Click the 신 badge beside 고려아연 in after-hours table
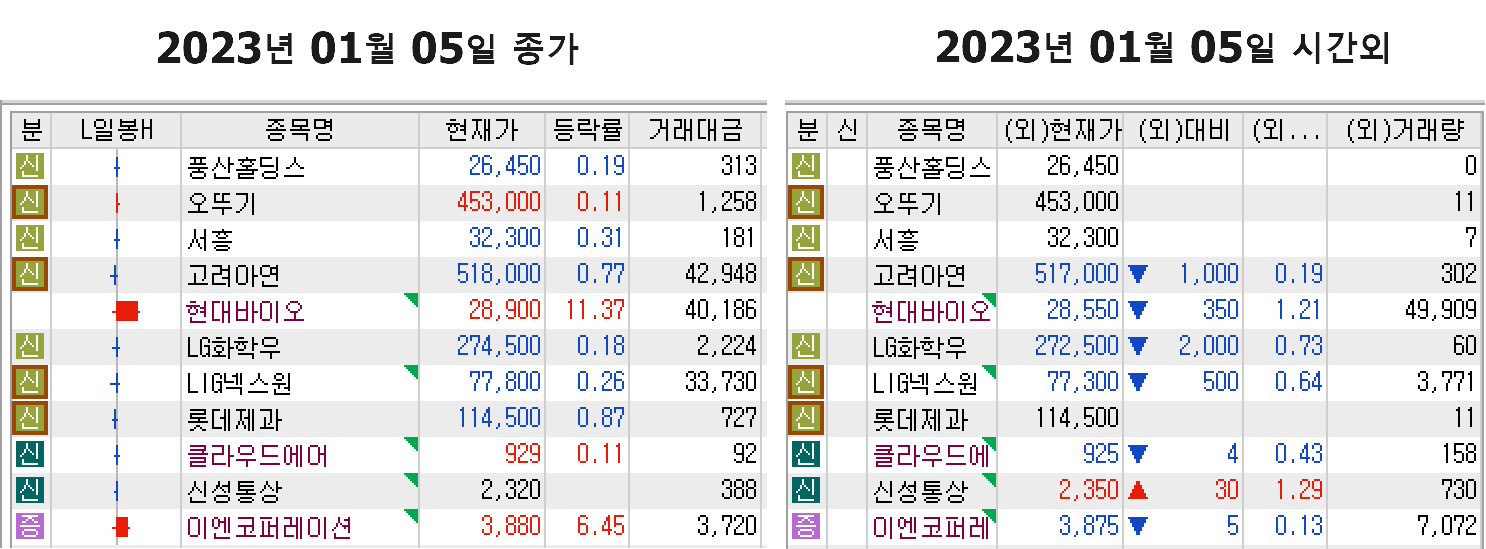The width and height of the screenshot is (1486, 549). click(x=806, y=274)
